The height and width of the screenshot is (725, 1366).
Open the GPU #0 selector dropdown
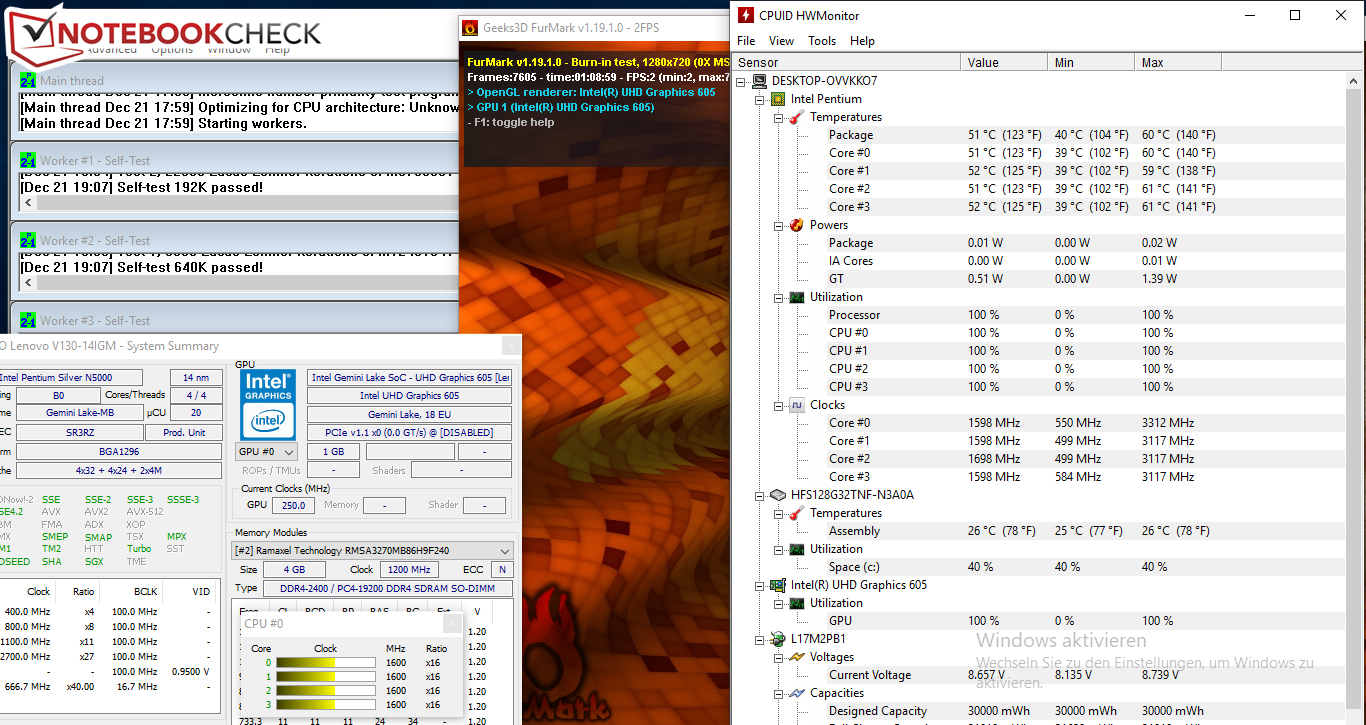coord(267,452)
